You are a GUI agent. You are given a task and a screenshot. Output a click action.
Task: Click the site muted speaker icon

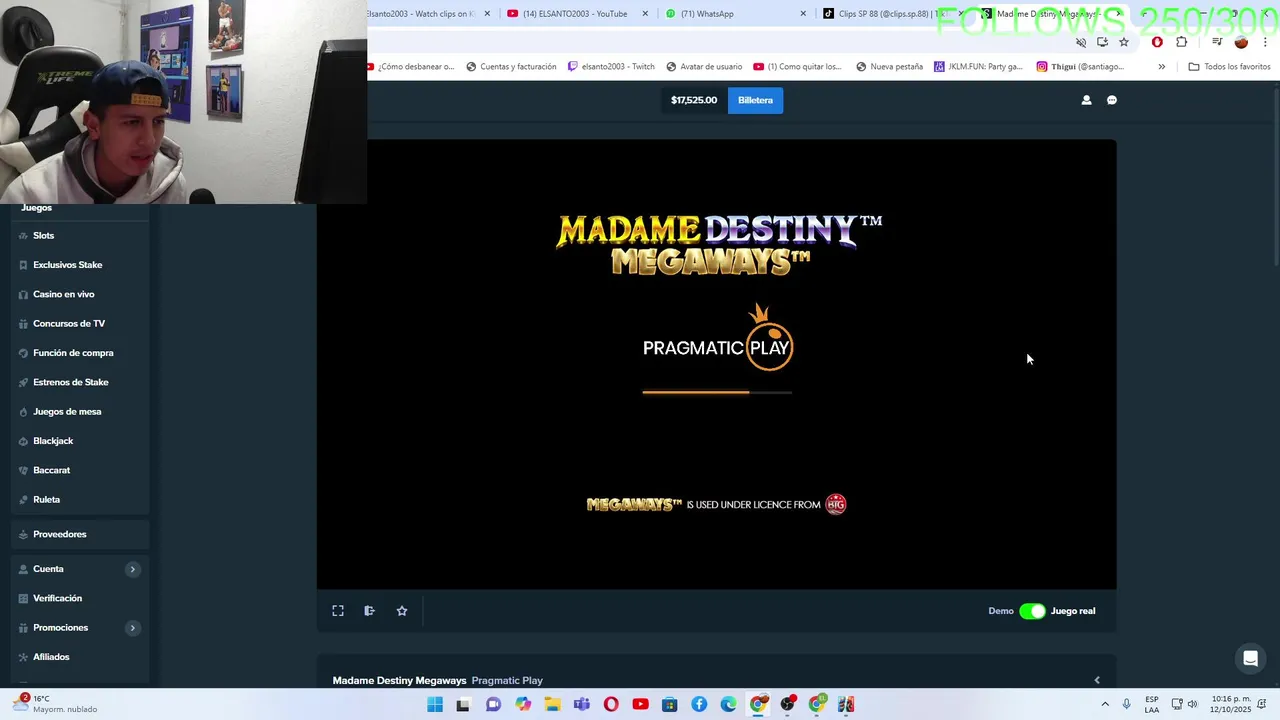click(1081, 42)
